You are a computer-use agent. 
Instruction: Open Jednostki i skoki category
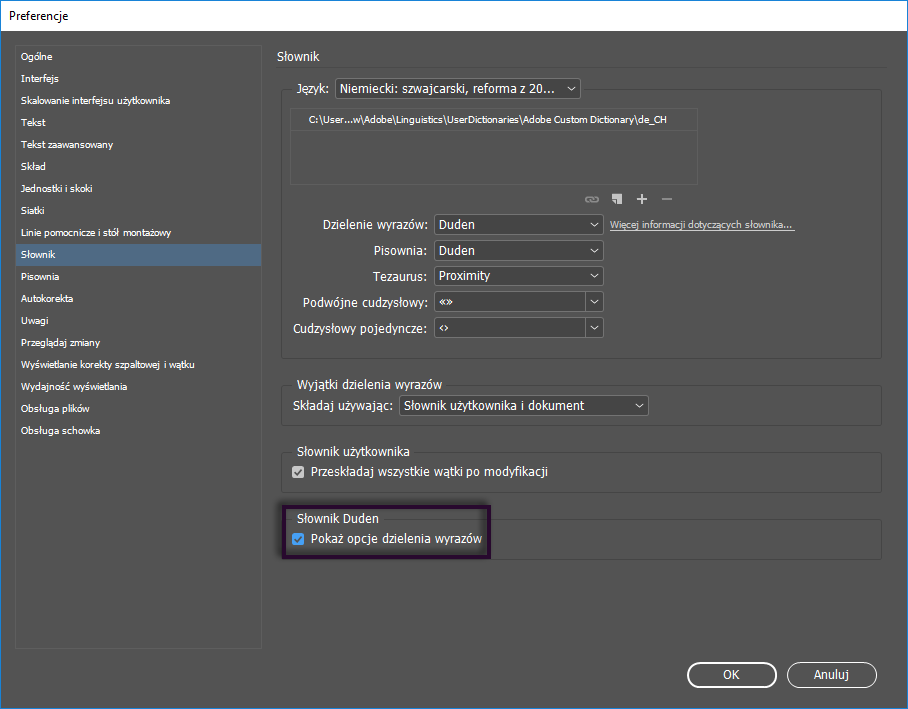pos(138,189)
